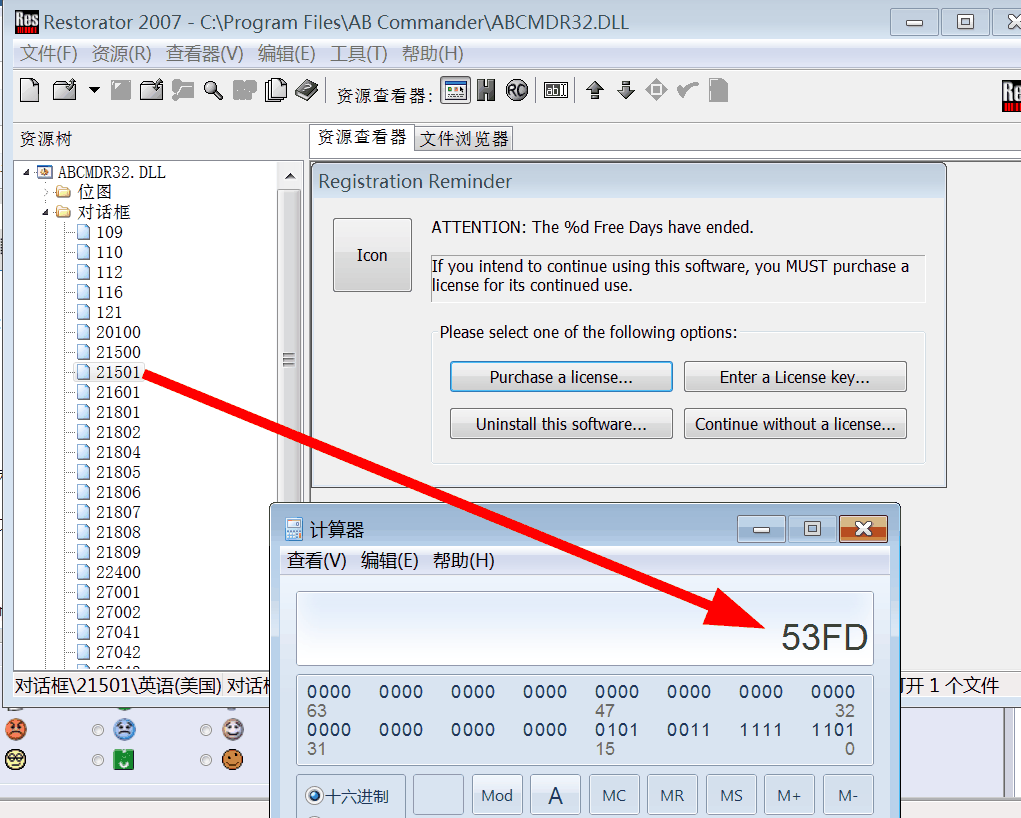Select dialog resource 121
The width and height of the screenshot is (1021, 818).
tap(109, 313)
